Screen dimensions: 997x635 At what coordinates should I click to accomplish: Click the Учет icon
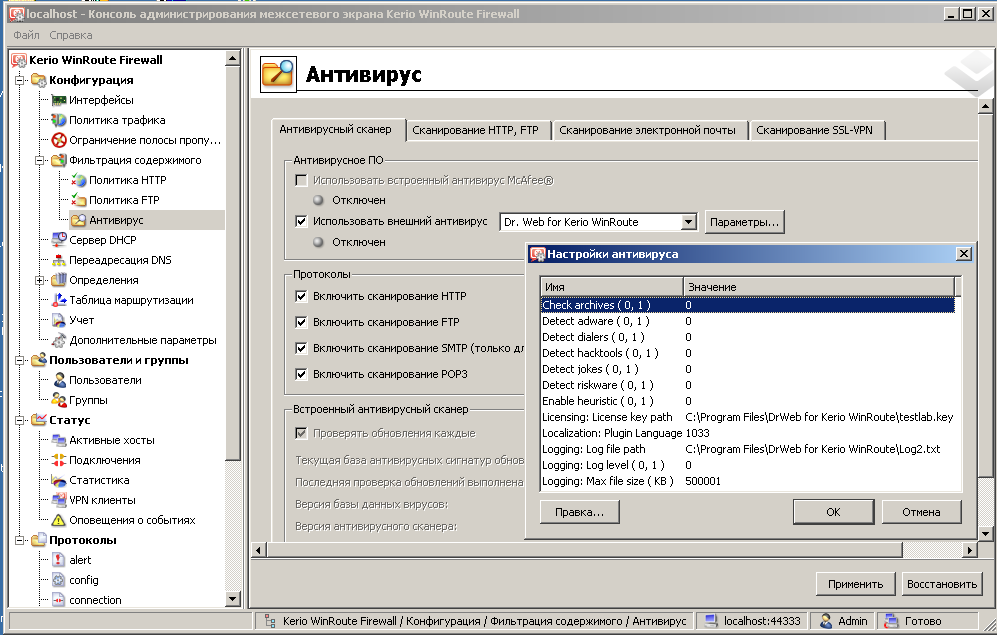point(58,320)
